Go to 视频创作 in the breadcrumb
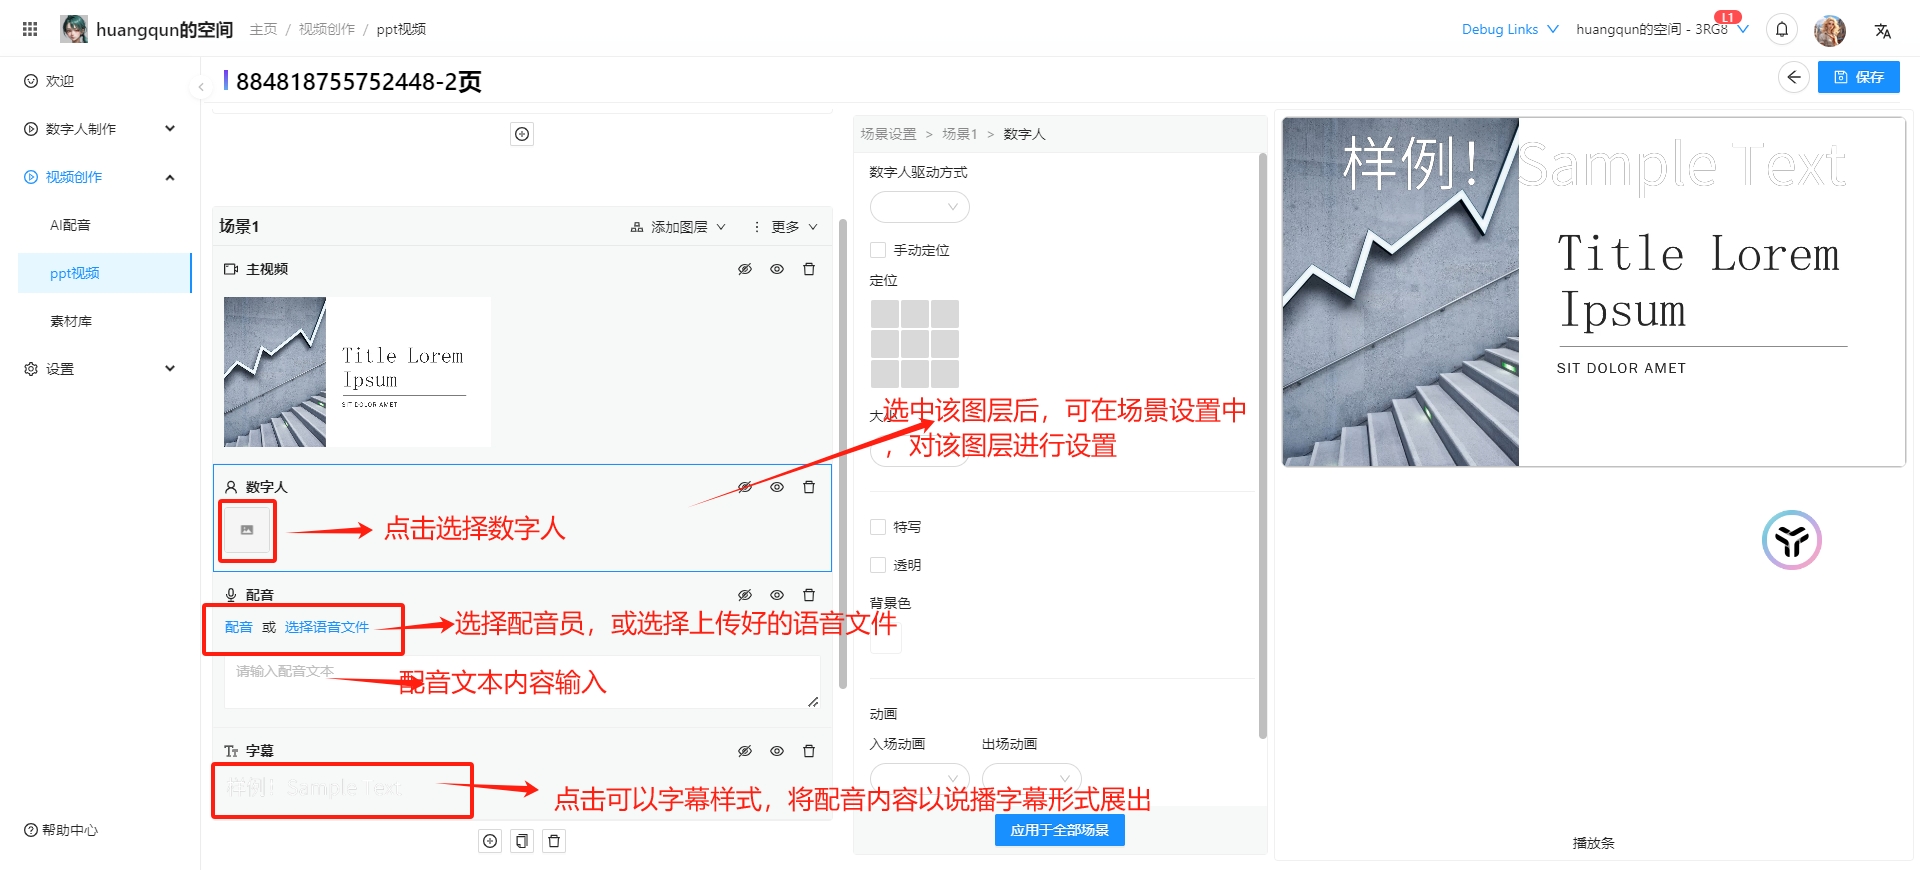This screenshot has height=870, width=1920. pos(326,30)
